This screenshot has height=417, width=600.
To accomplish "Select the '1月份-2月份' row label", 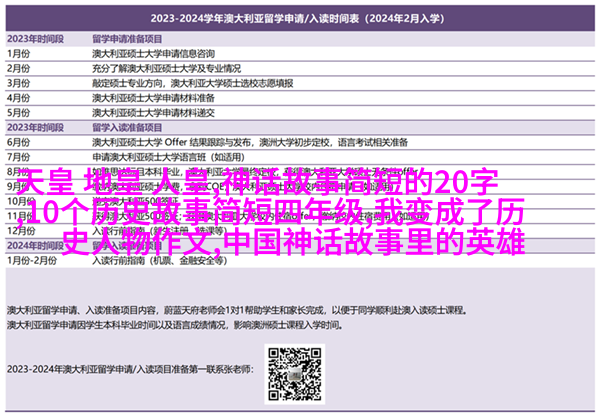I will tap(32, 261).
